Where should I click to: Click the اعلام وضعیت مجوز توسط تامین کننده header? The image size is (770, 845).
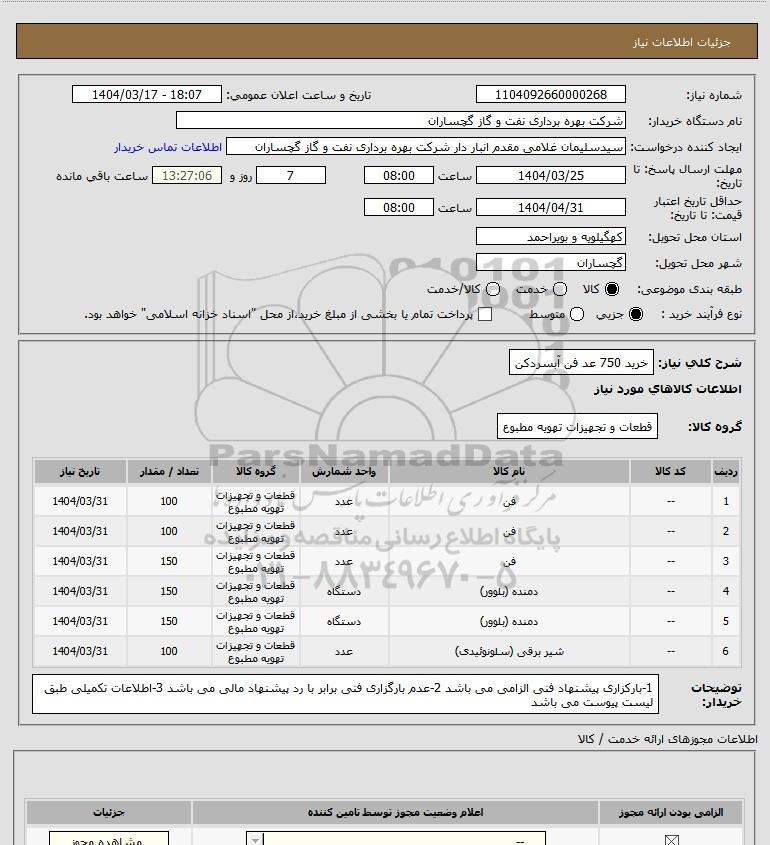click(396, 812)
